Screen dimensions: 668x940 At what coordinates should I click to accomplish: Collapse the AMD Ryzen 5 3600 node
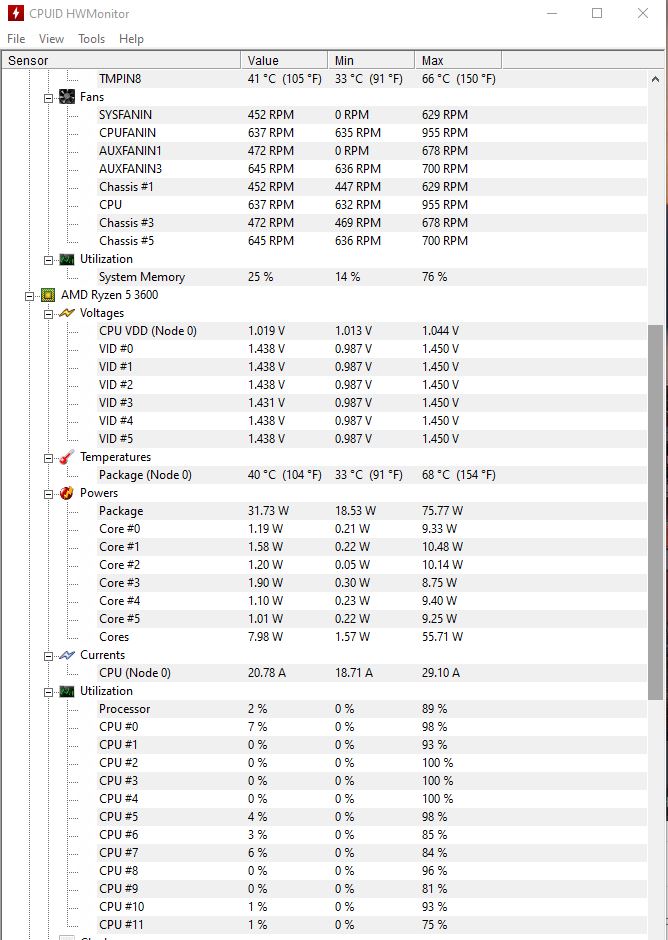(29, 296)
